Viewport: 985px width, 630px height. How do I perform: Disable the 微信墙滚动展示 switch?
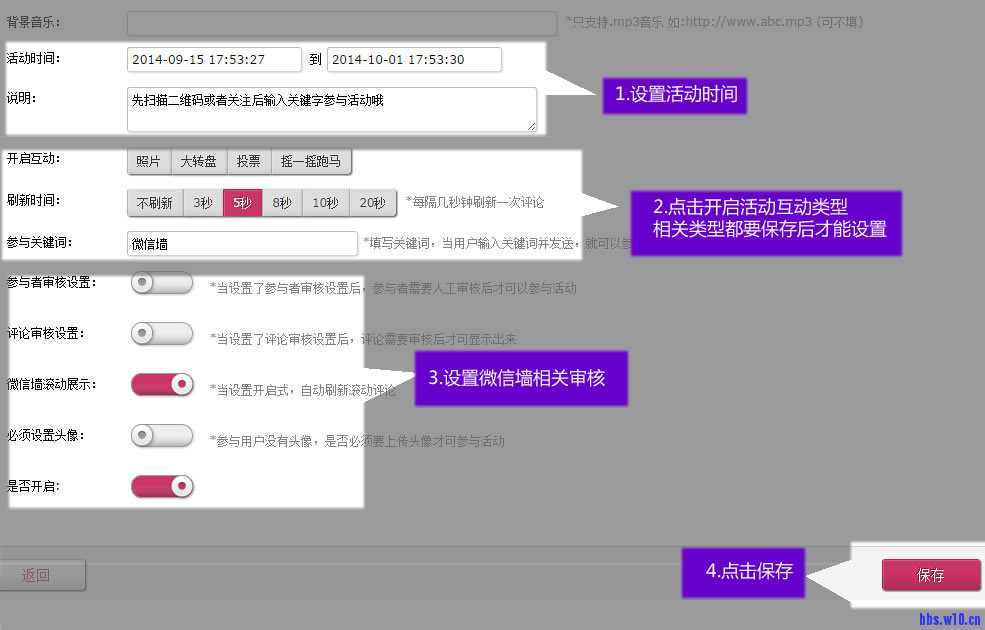click(x=162, y=384)
